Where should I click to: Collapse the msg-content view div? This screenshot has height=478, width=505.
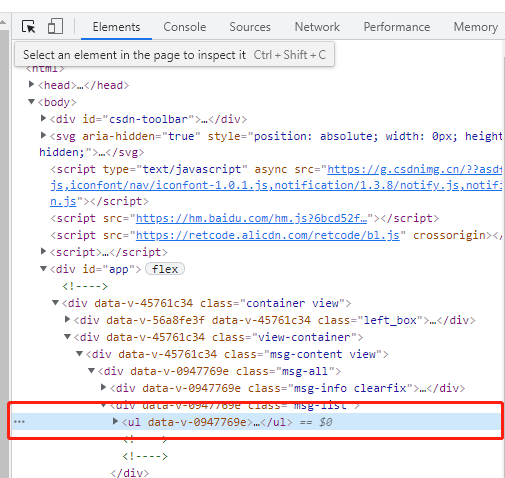point(79,353)
